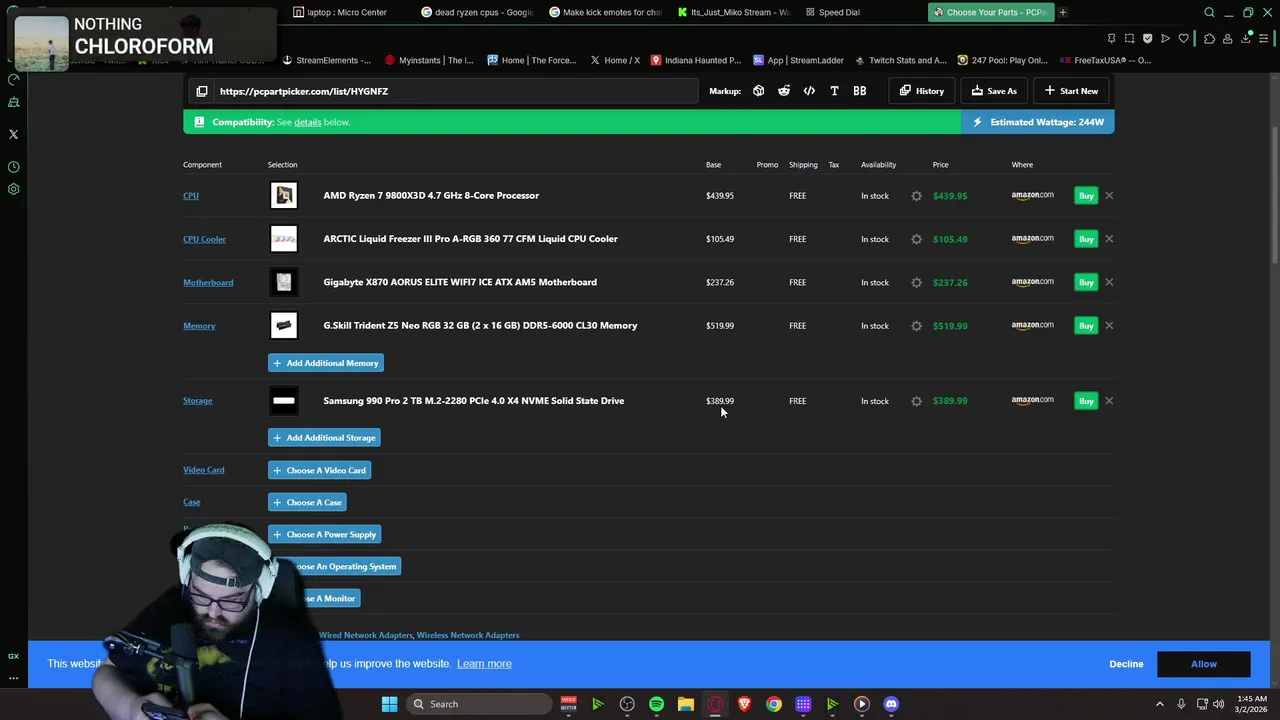Viewport: 1280px width, 720px height.
Task: Click Choose A Video Card
Action: pyautogui.click(x=320, y=470)
